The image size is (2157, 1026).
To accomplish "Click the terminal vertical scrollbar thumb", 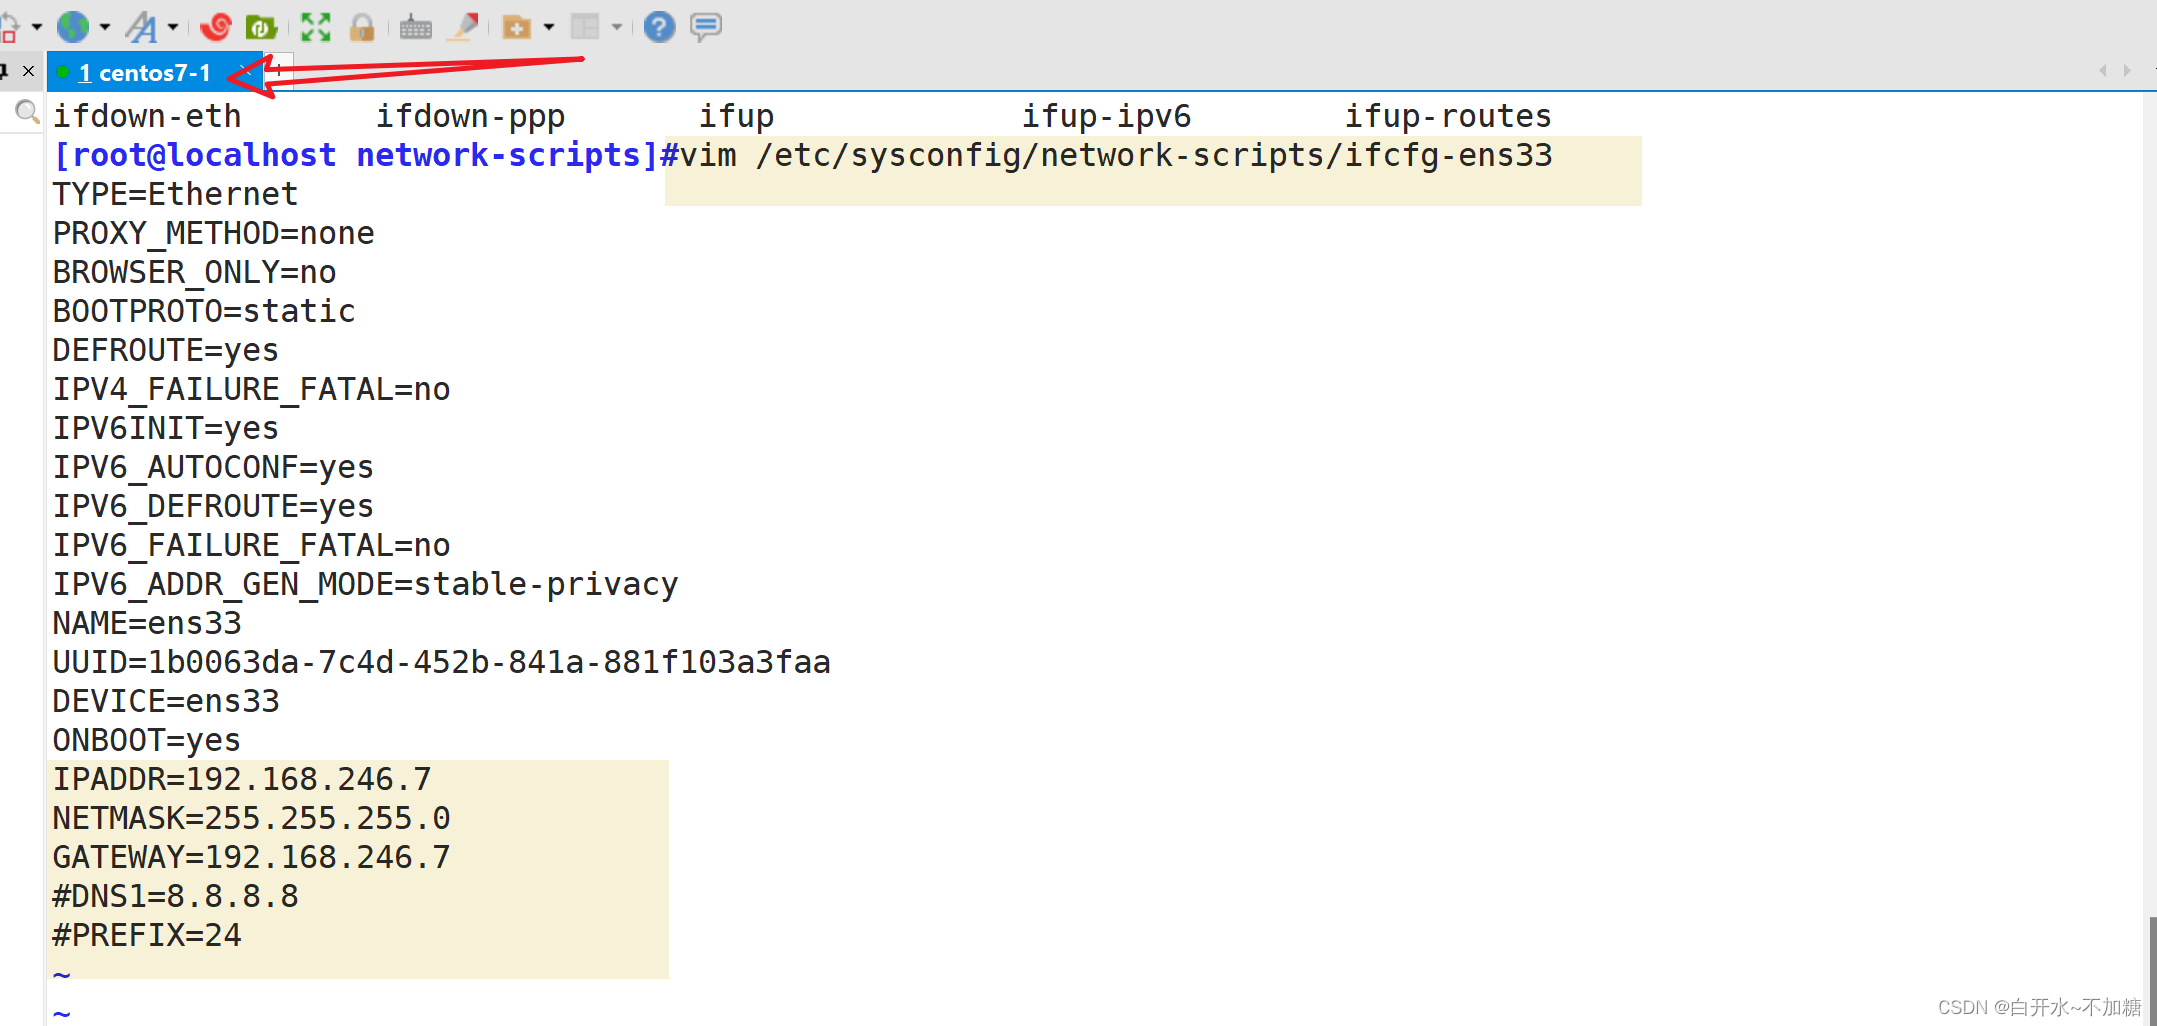I will coord(2152,970).
